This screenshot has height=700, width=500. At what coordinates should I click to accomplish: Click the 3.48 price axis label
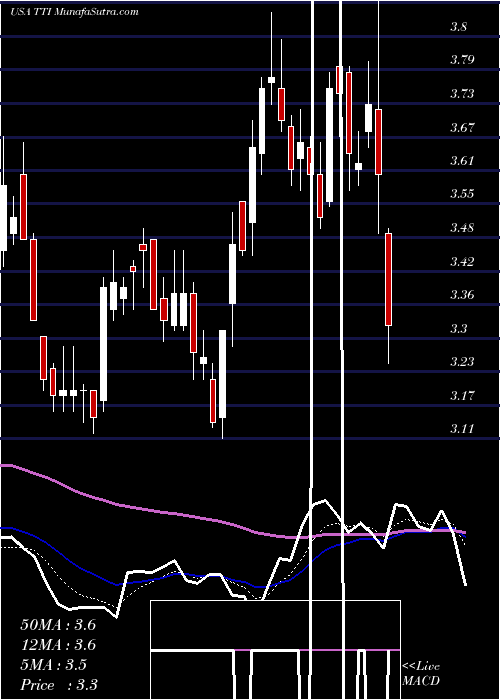(462, 228)
